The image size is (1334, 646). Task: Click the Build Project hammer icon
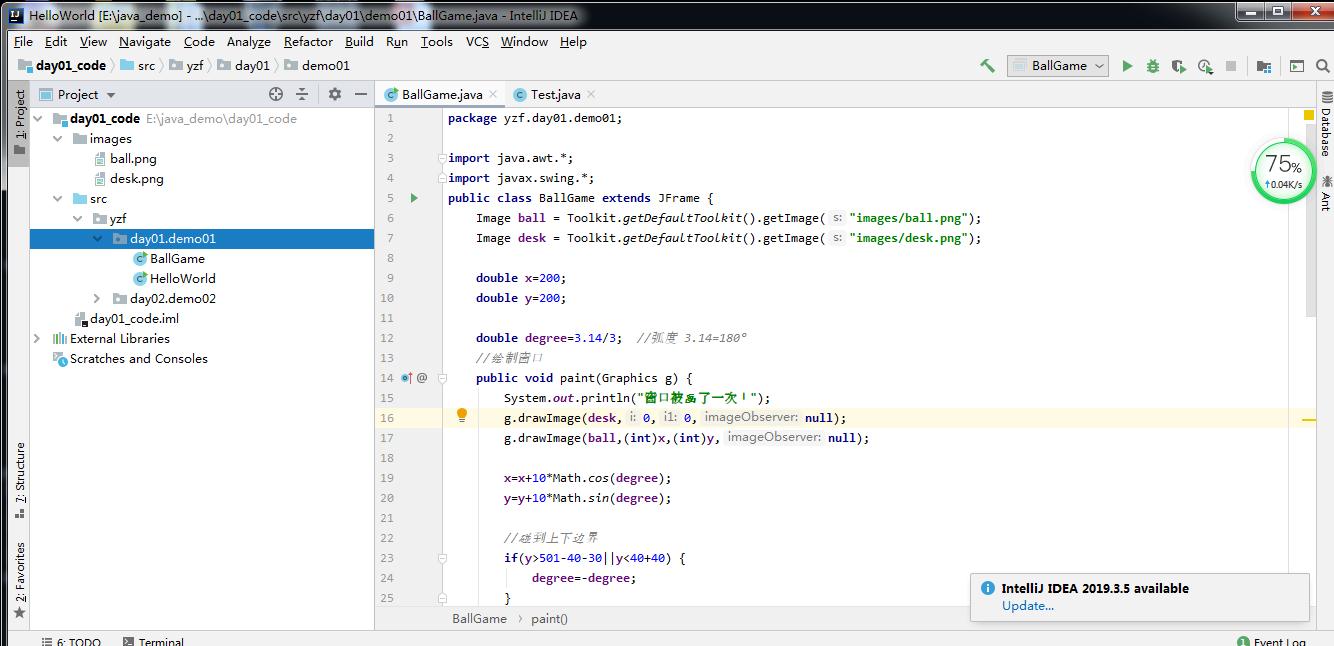pyautogui.click(x=987, y=66)
